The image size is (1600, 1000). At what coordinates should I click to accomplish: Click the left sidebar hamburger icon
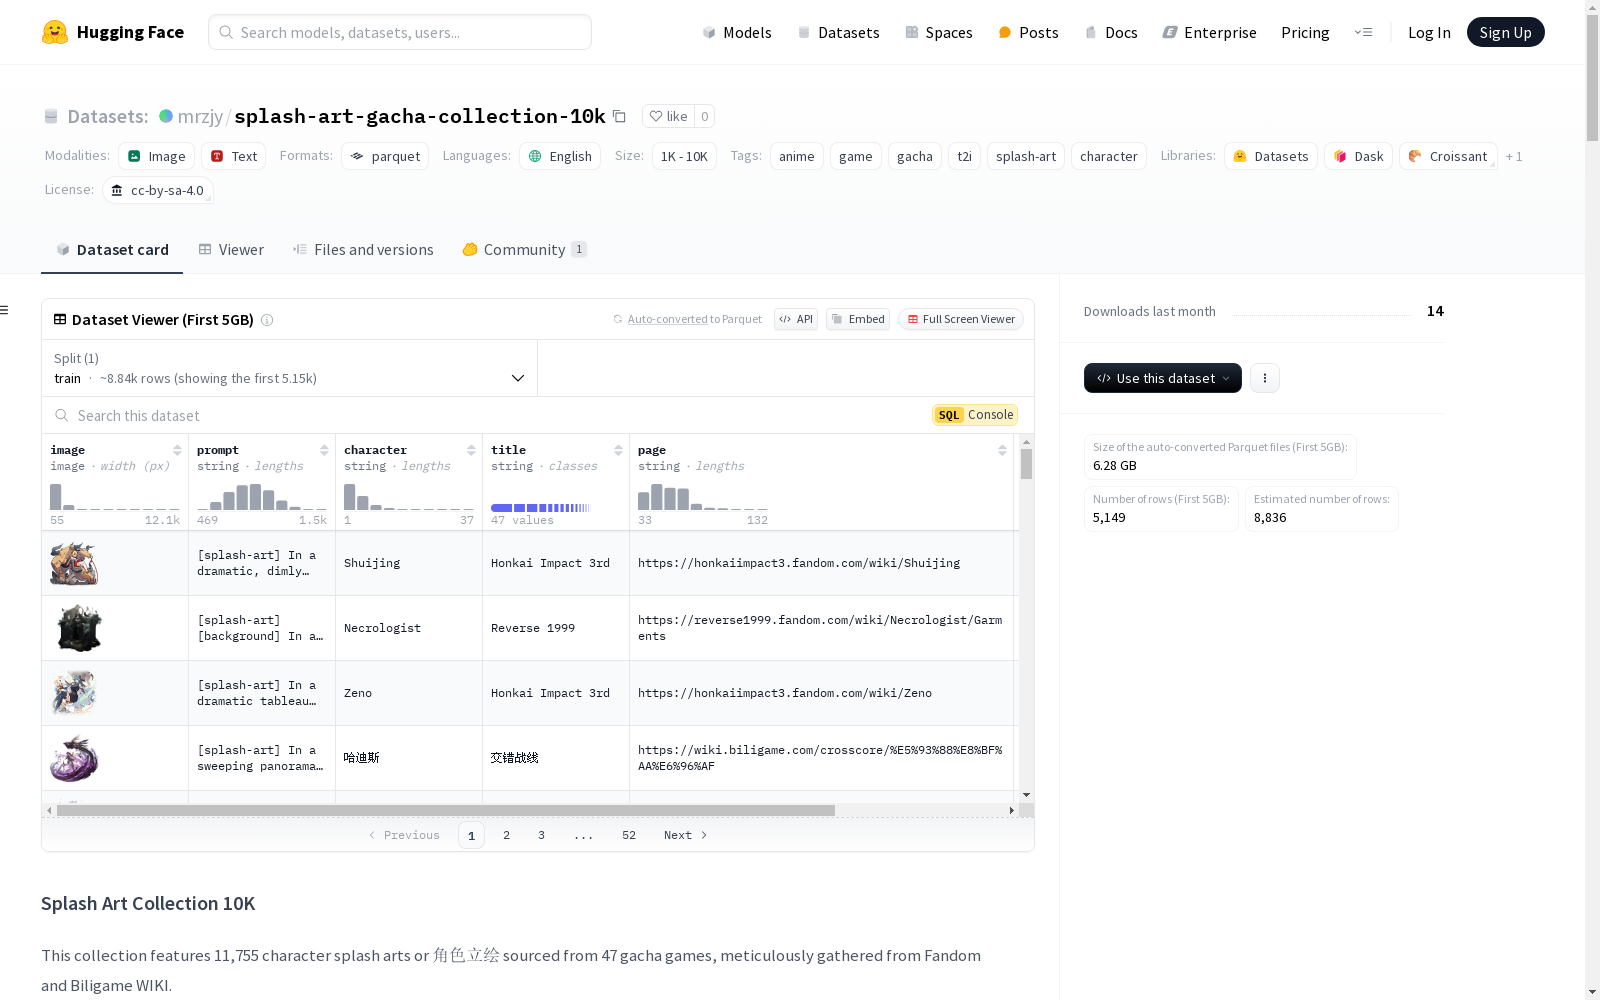pos(5,310)
